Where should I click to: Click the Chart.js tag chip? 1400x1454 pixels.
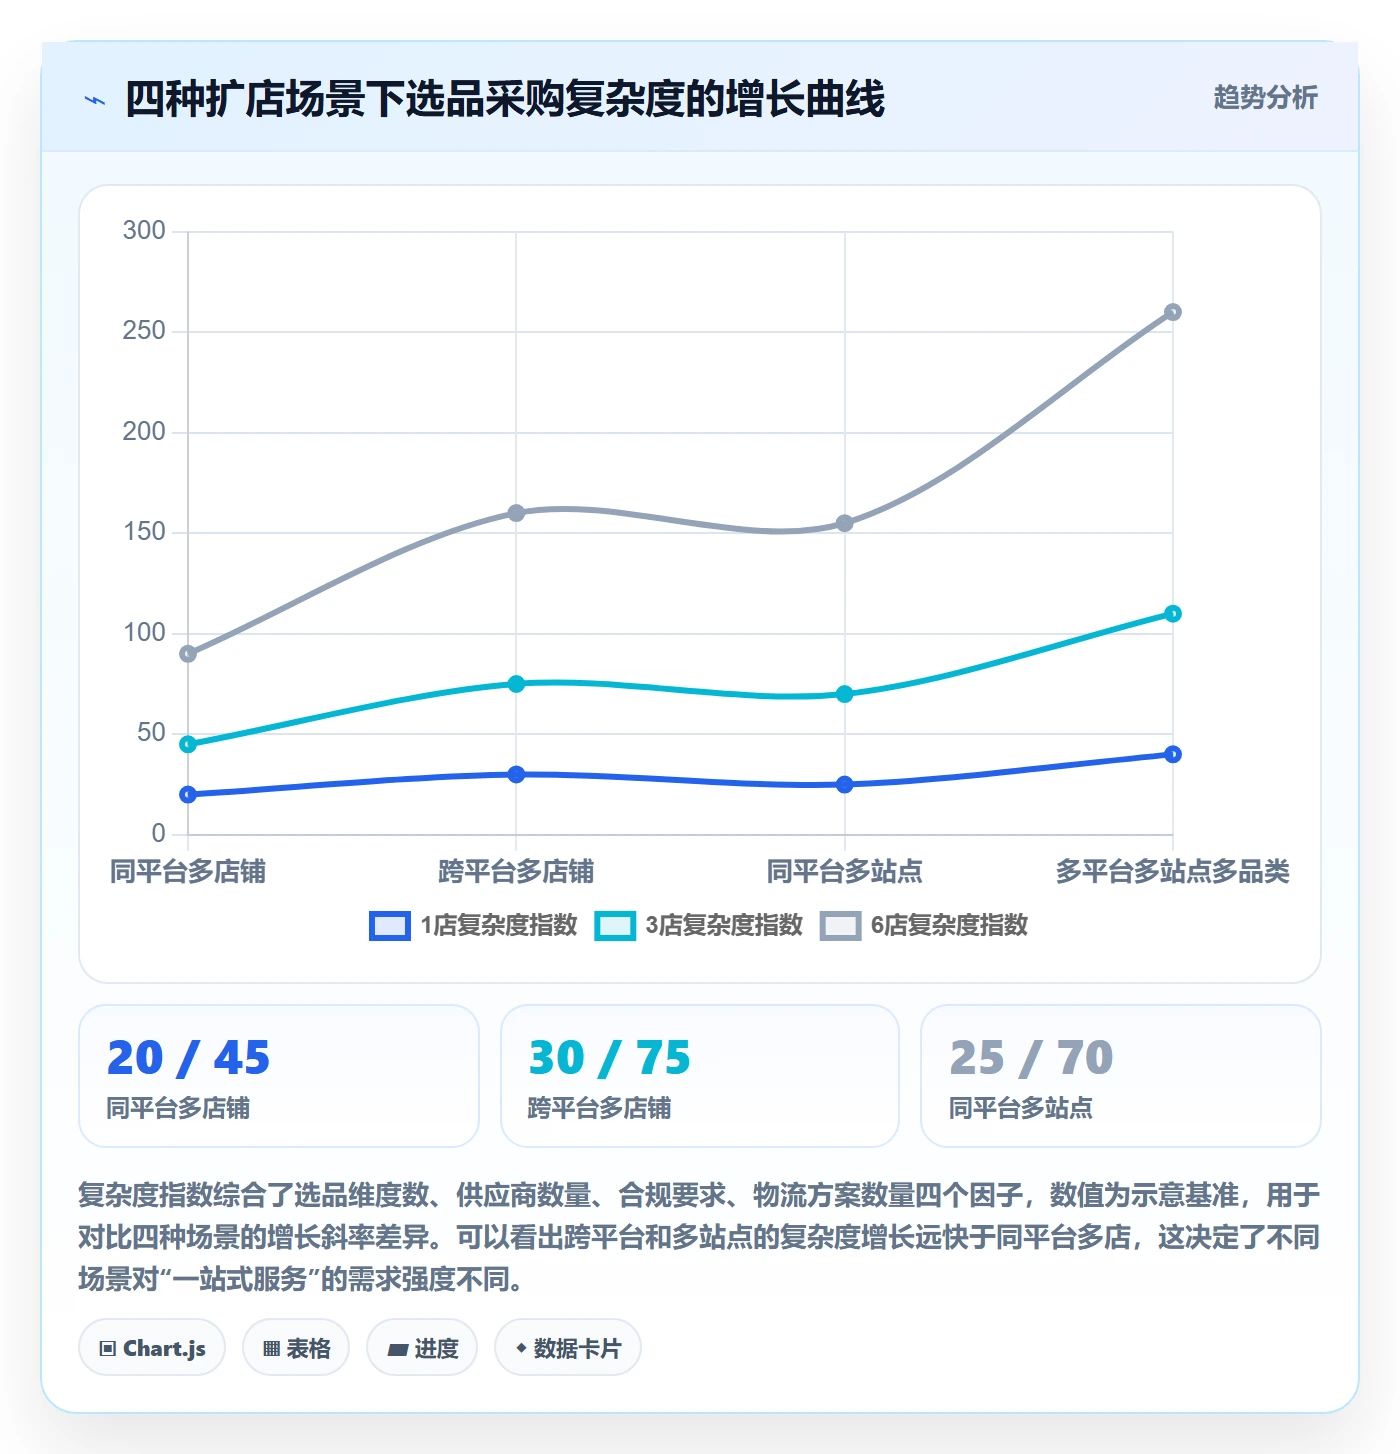coord(152,1348)
